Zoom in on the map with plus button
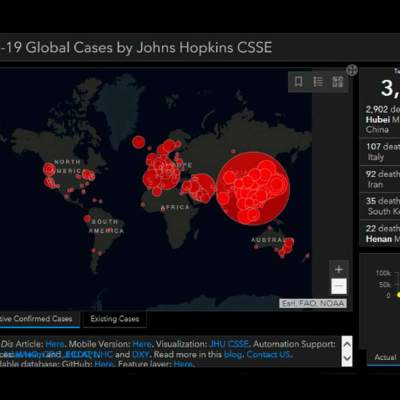 coord(339,269)
